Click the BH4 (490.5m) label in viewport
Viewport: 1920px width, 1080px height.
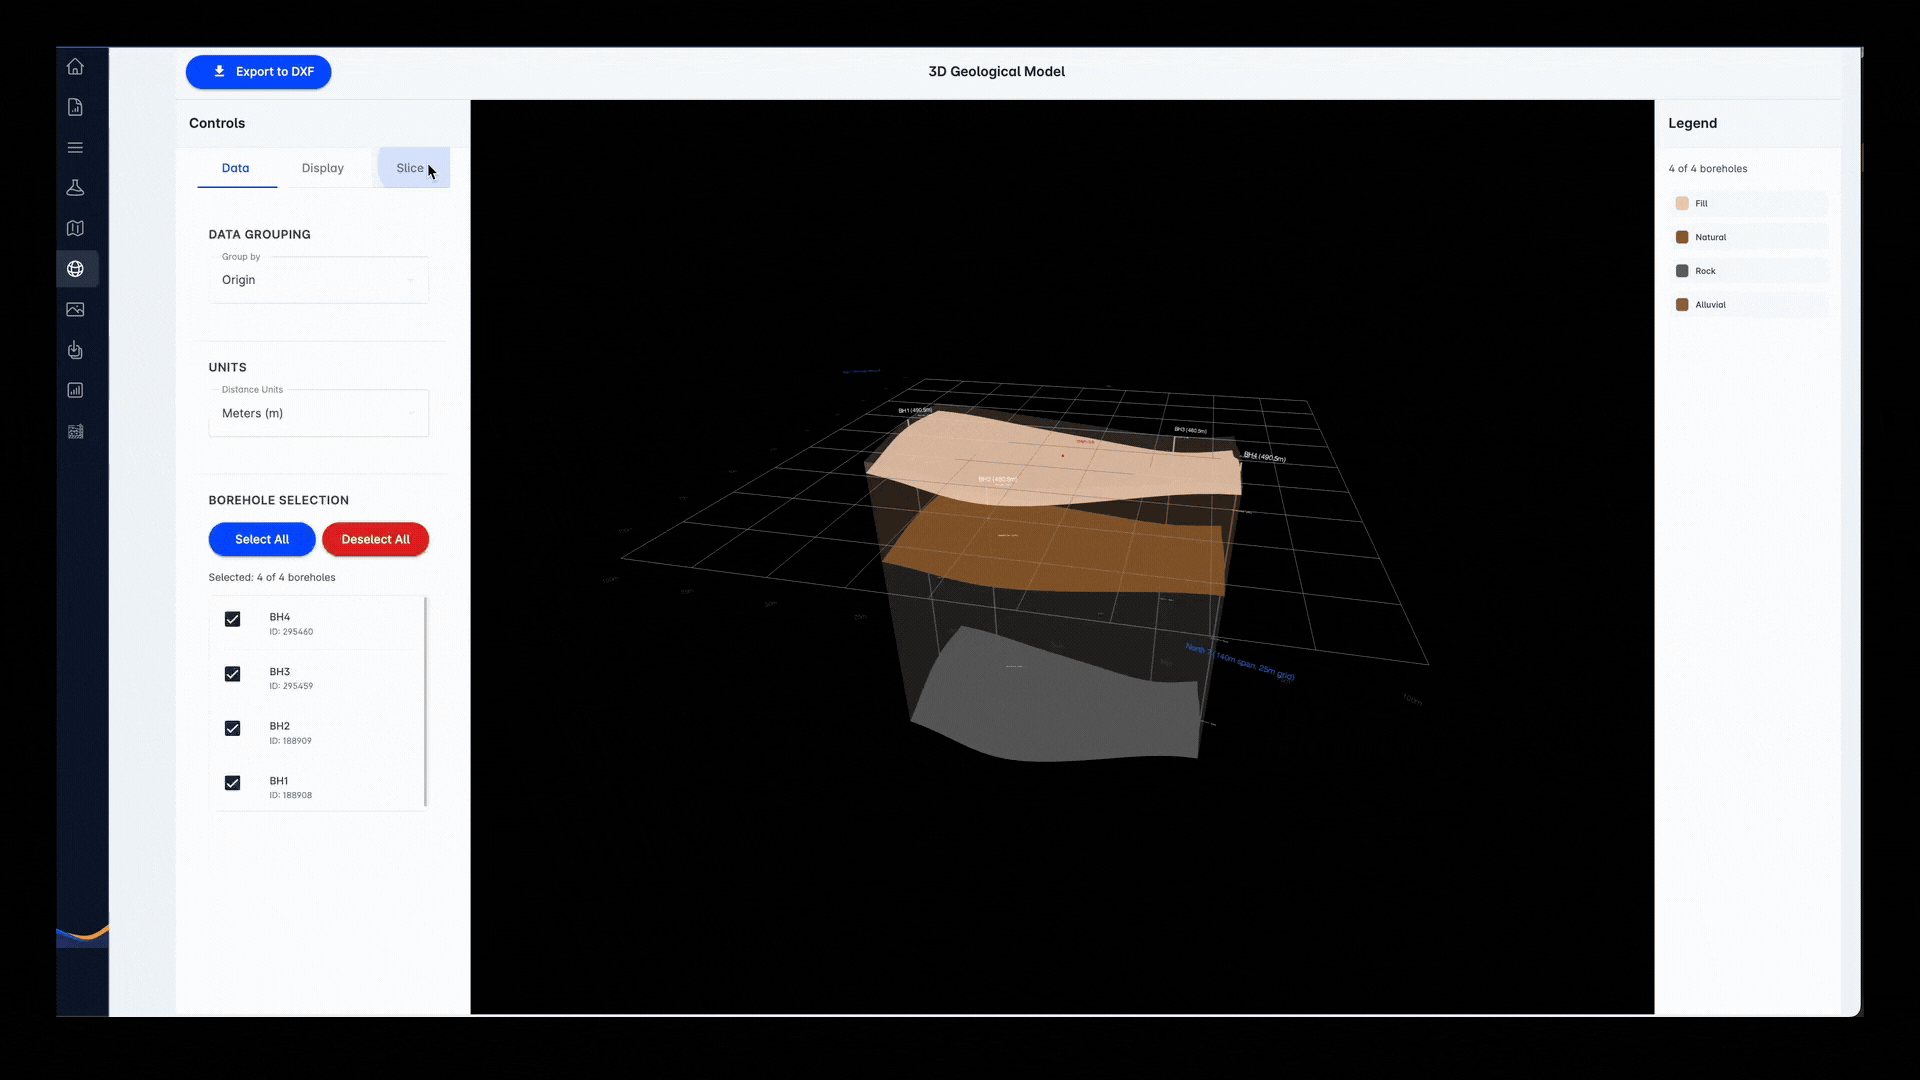point(1265,457)
